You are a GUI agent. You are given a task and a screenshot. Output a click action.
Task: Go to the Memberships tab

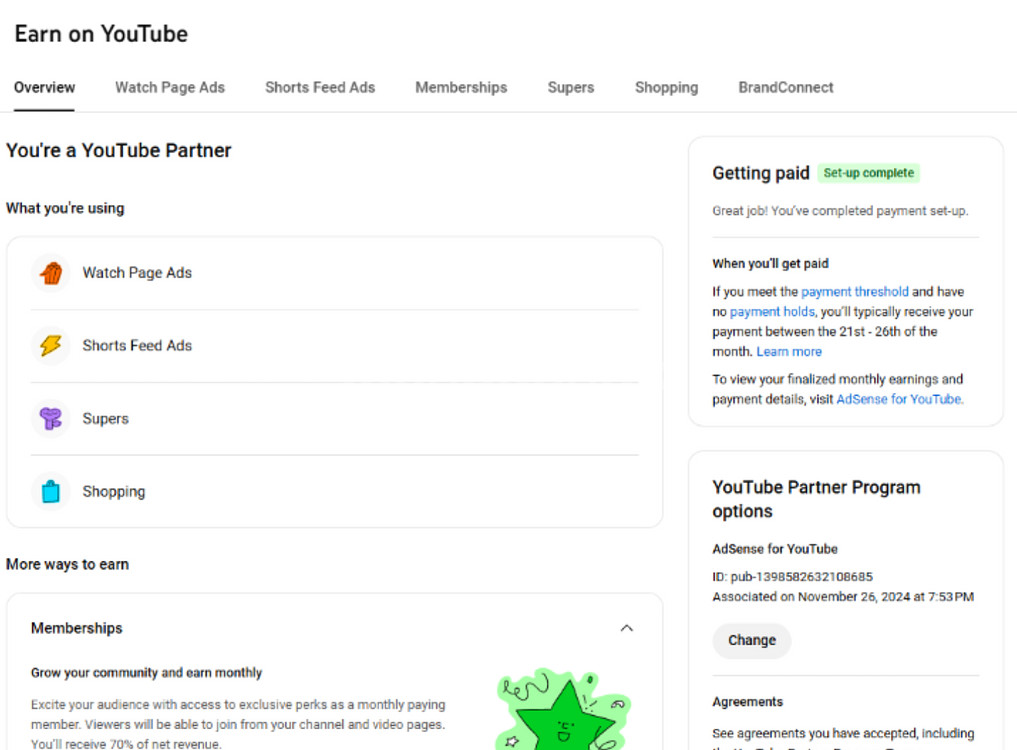pyautogui.click(x=461, y=88)
